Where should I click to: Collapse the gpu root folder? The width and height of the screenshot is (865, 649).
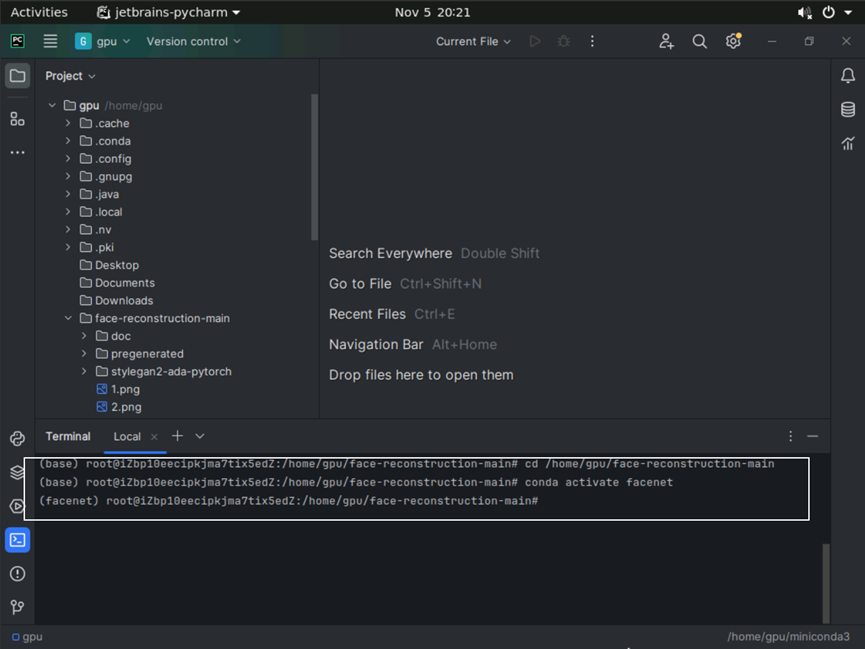tap(52, 105)
